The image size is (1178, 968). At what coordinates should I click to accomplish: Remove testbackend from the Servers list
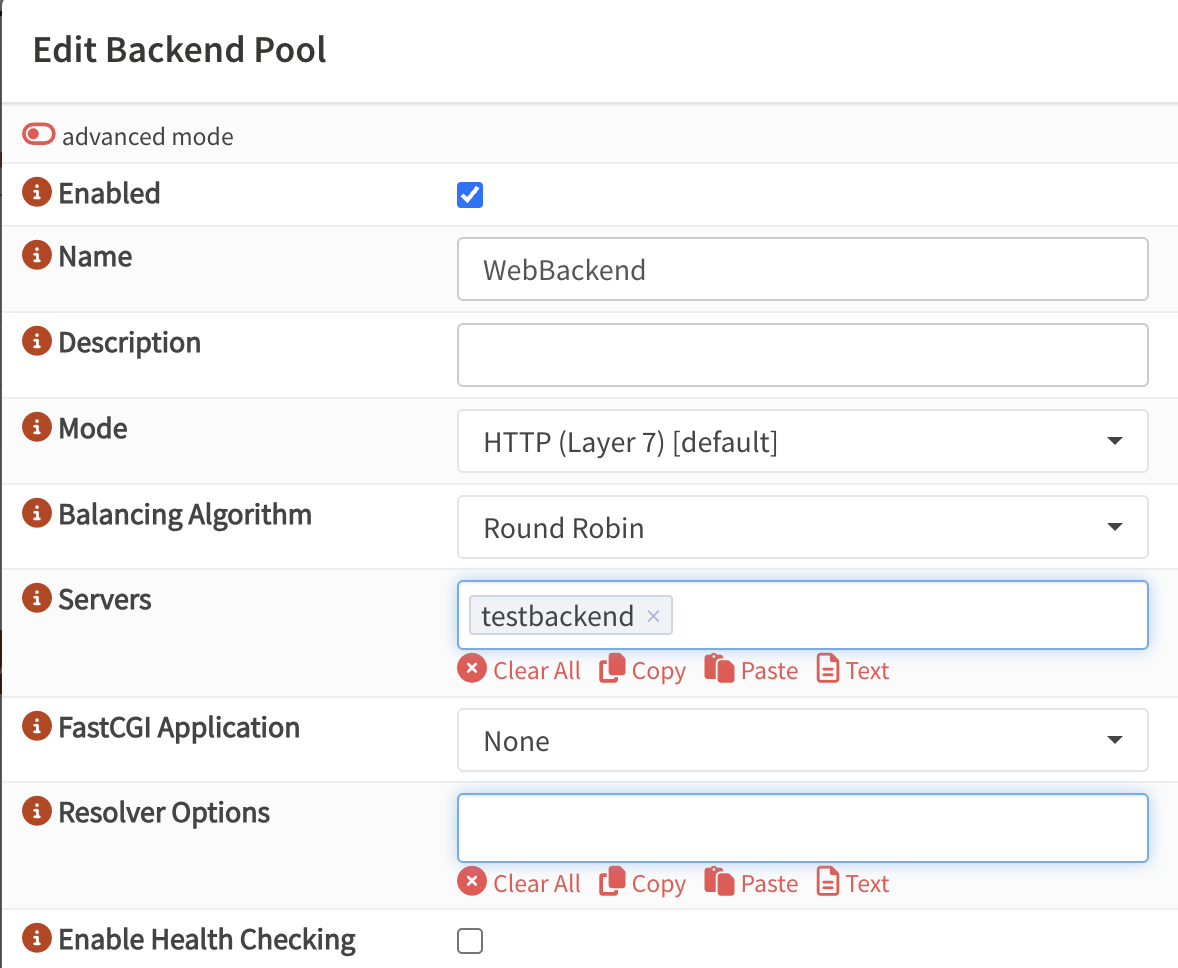[653, 616]
